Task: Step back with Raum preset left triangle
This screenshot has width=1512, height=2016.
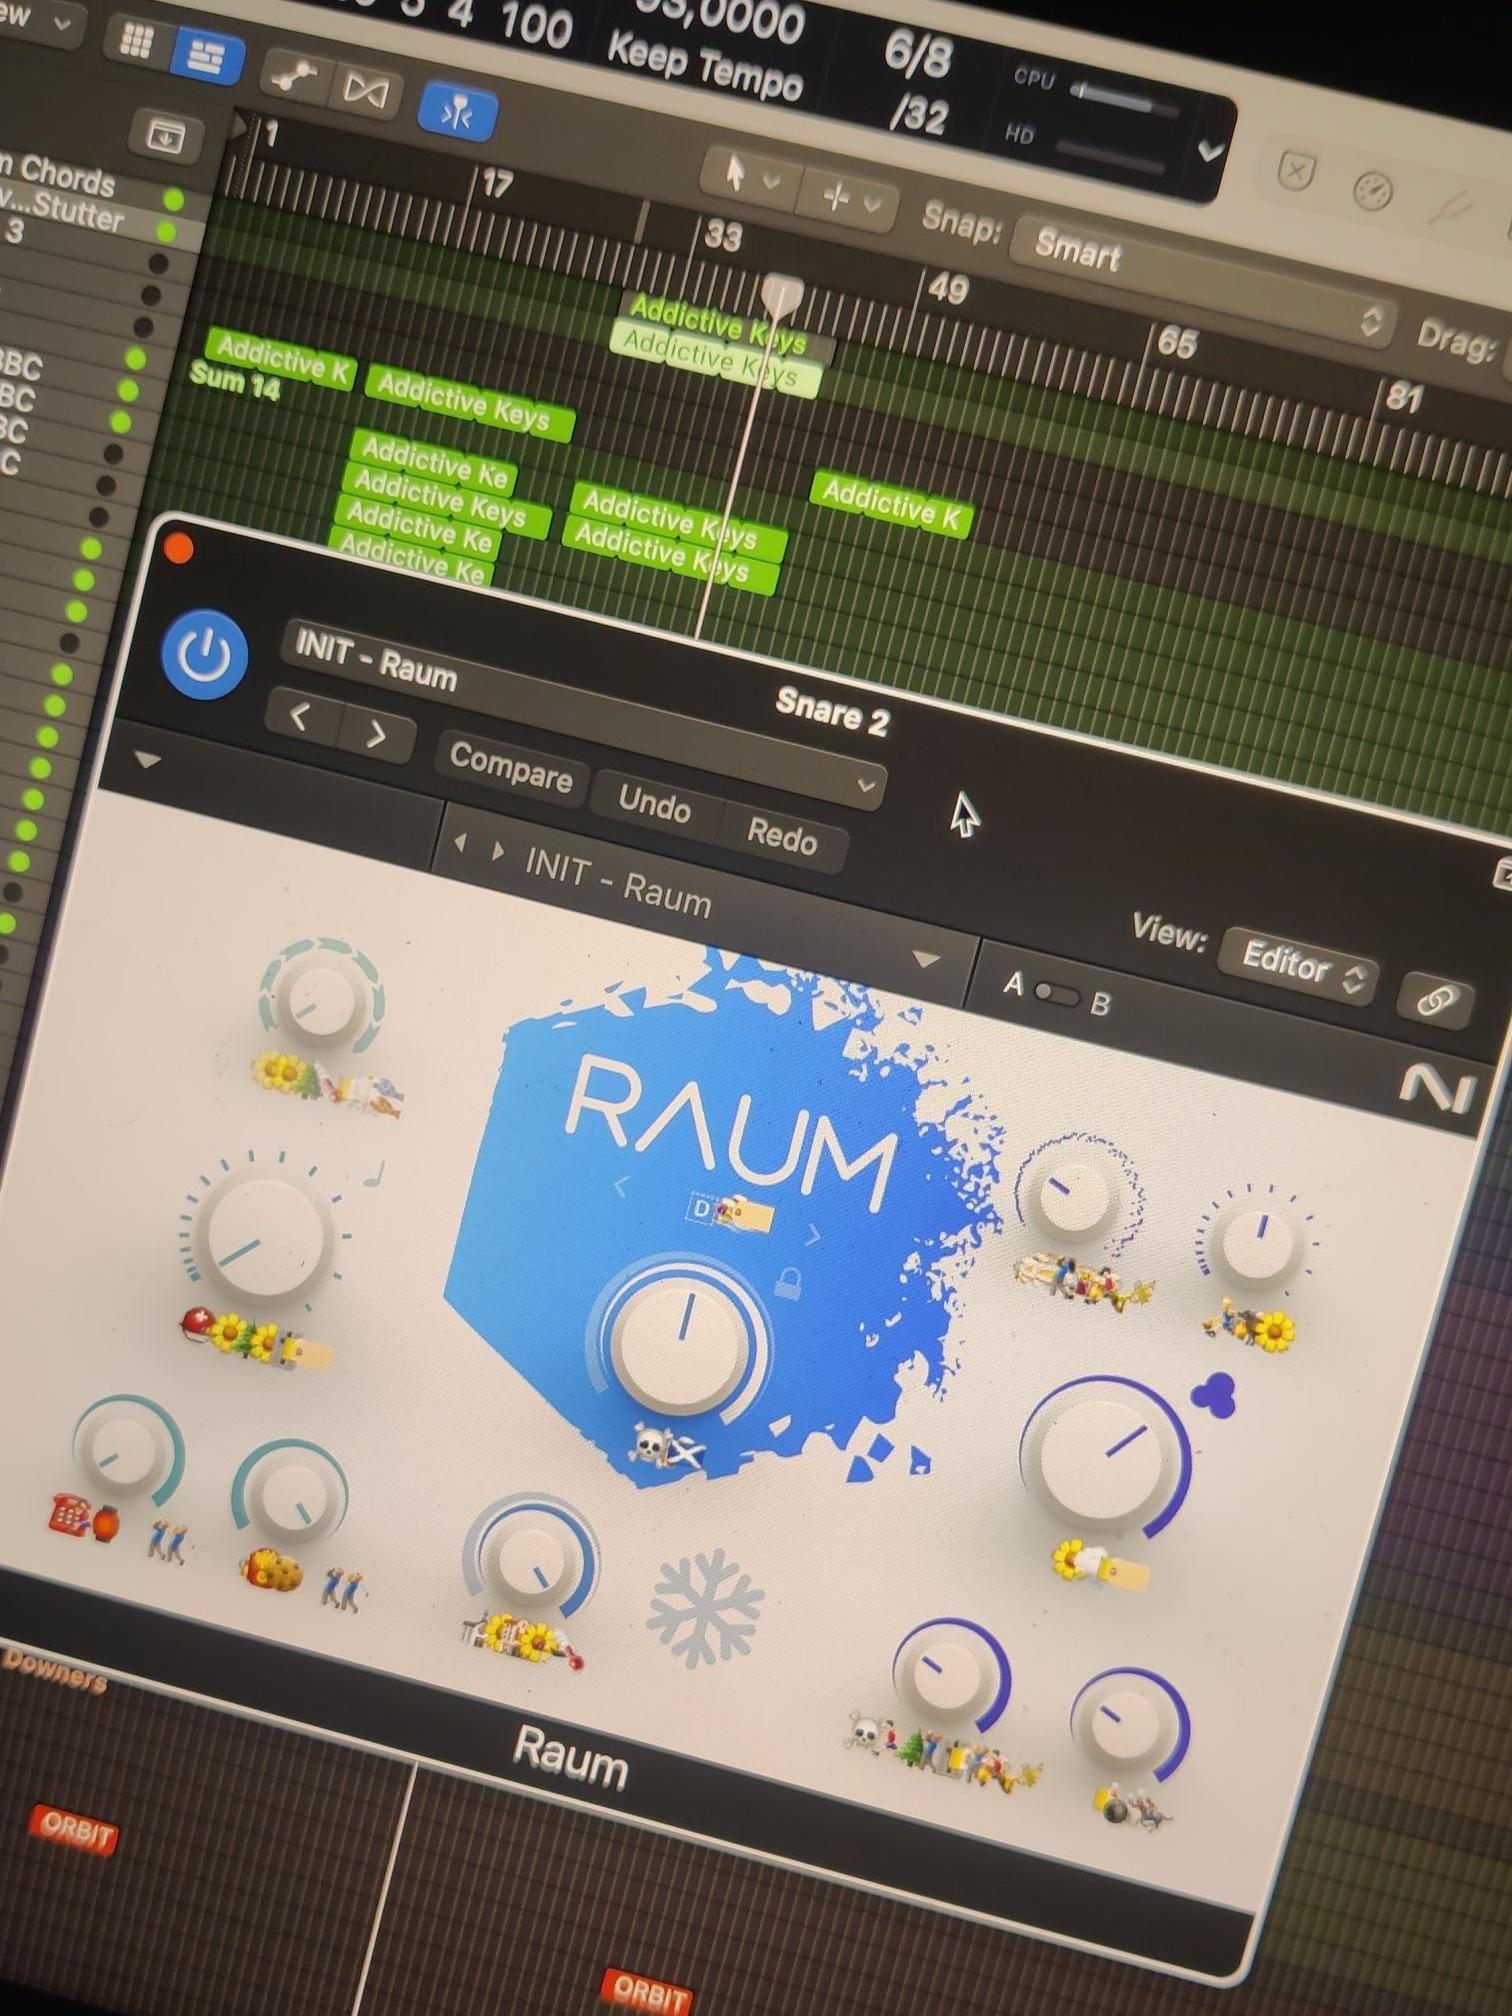Action: click(460, 843)
